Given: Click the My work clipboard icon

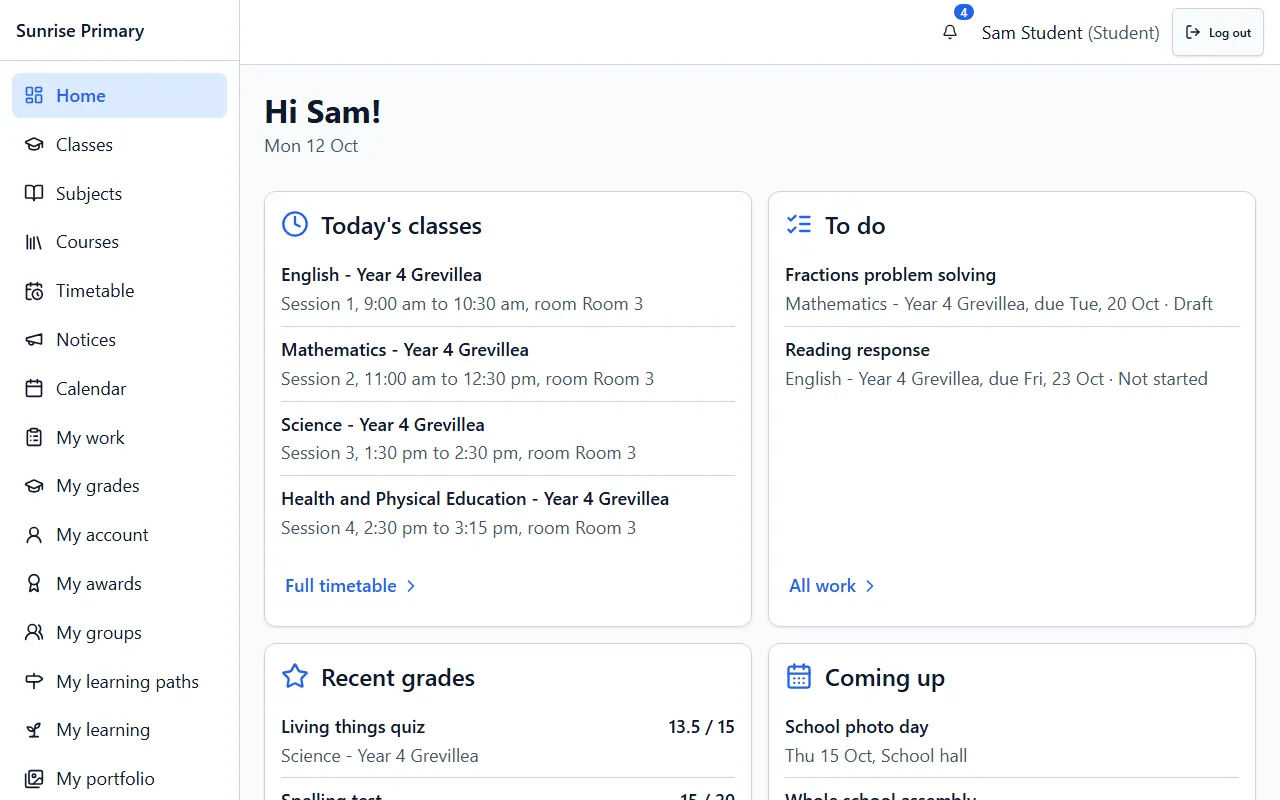Looking at the screenshot, I should tap(34, 438).
